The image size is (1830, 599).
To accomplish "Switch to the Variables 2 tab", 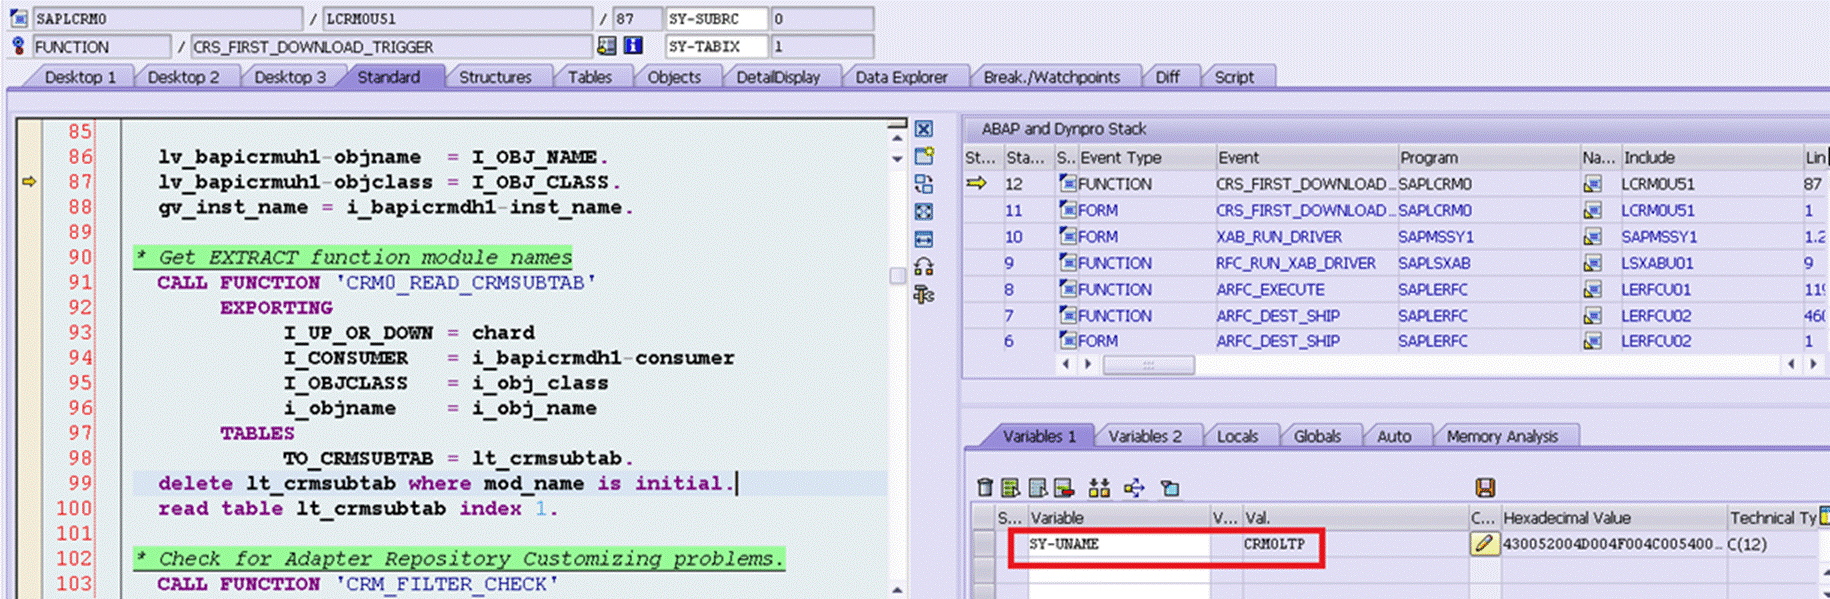I will (1145, 436).
